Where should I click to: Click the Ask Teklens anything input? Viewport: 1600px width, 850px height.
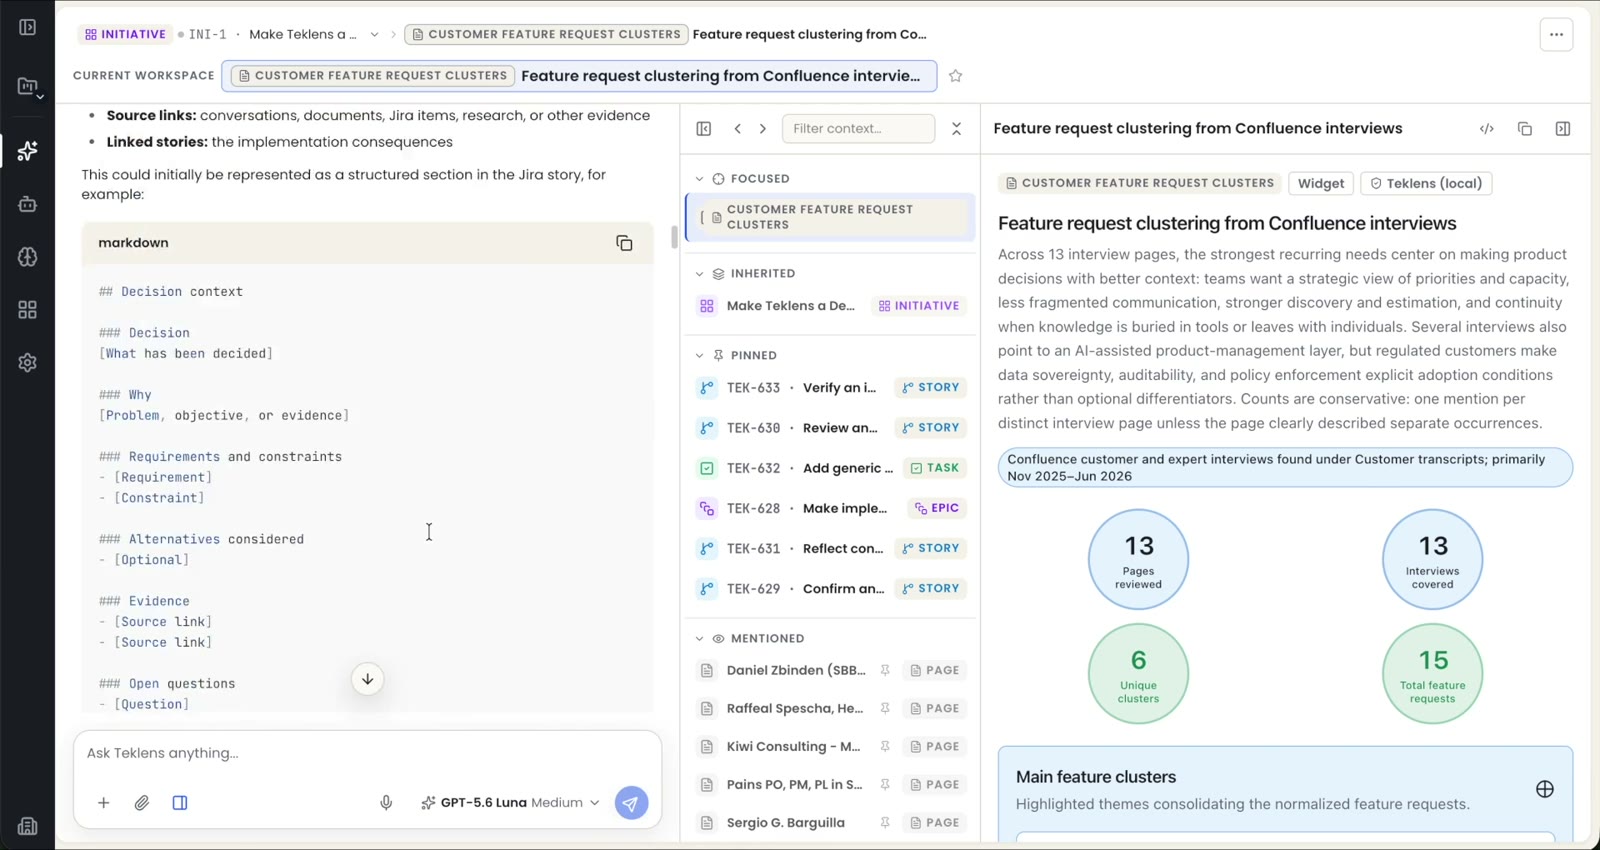pyautogui.click(x=367, y=753)
